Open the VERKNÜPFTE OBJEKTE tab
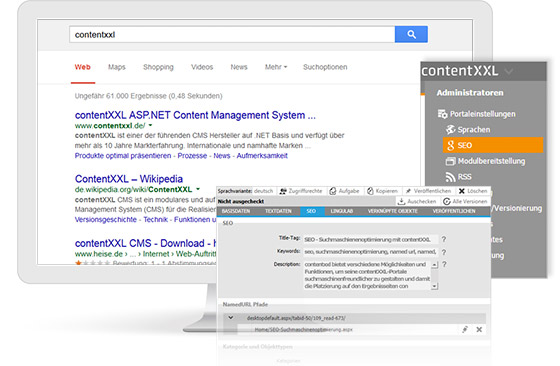The width and height of the screenshot is (560, 366). (392, 211)
